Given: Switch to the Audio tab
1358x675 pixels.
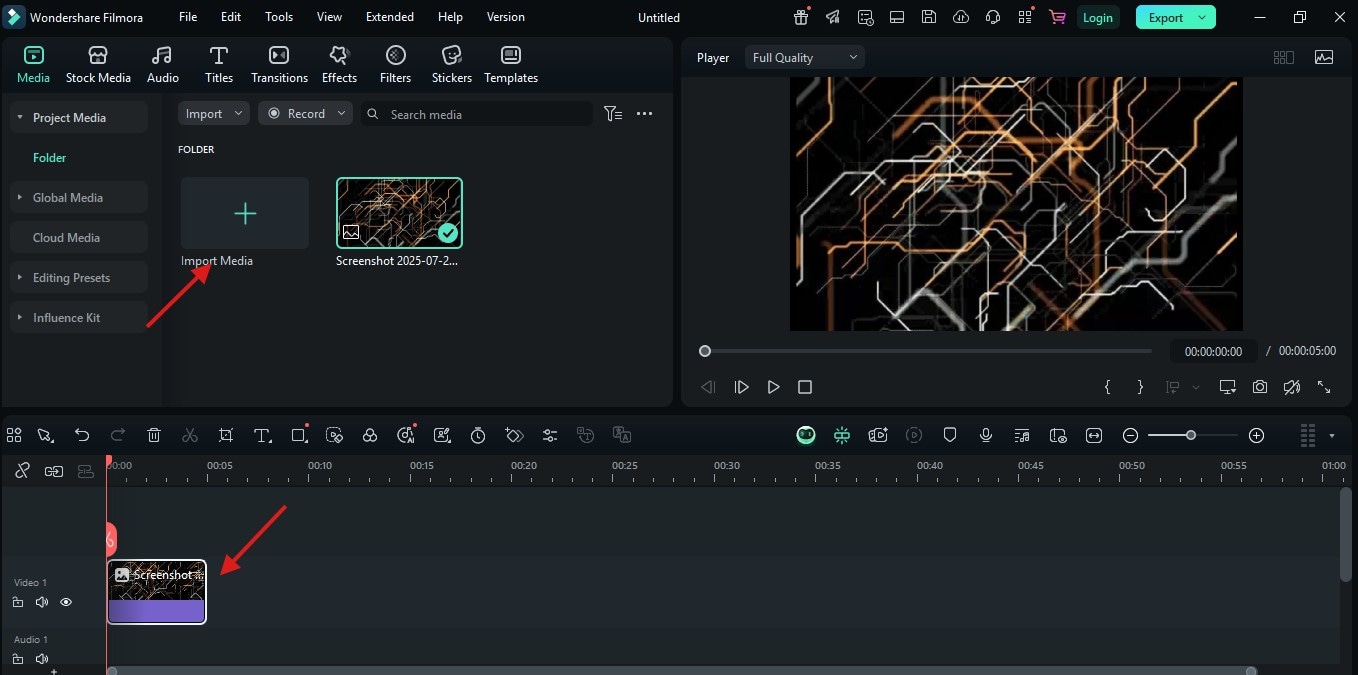Looking at the screenshot, I should [x=162, y=65].
